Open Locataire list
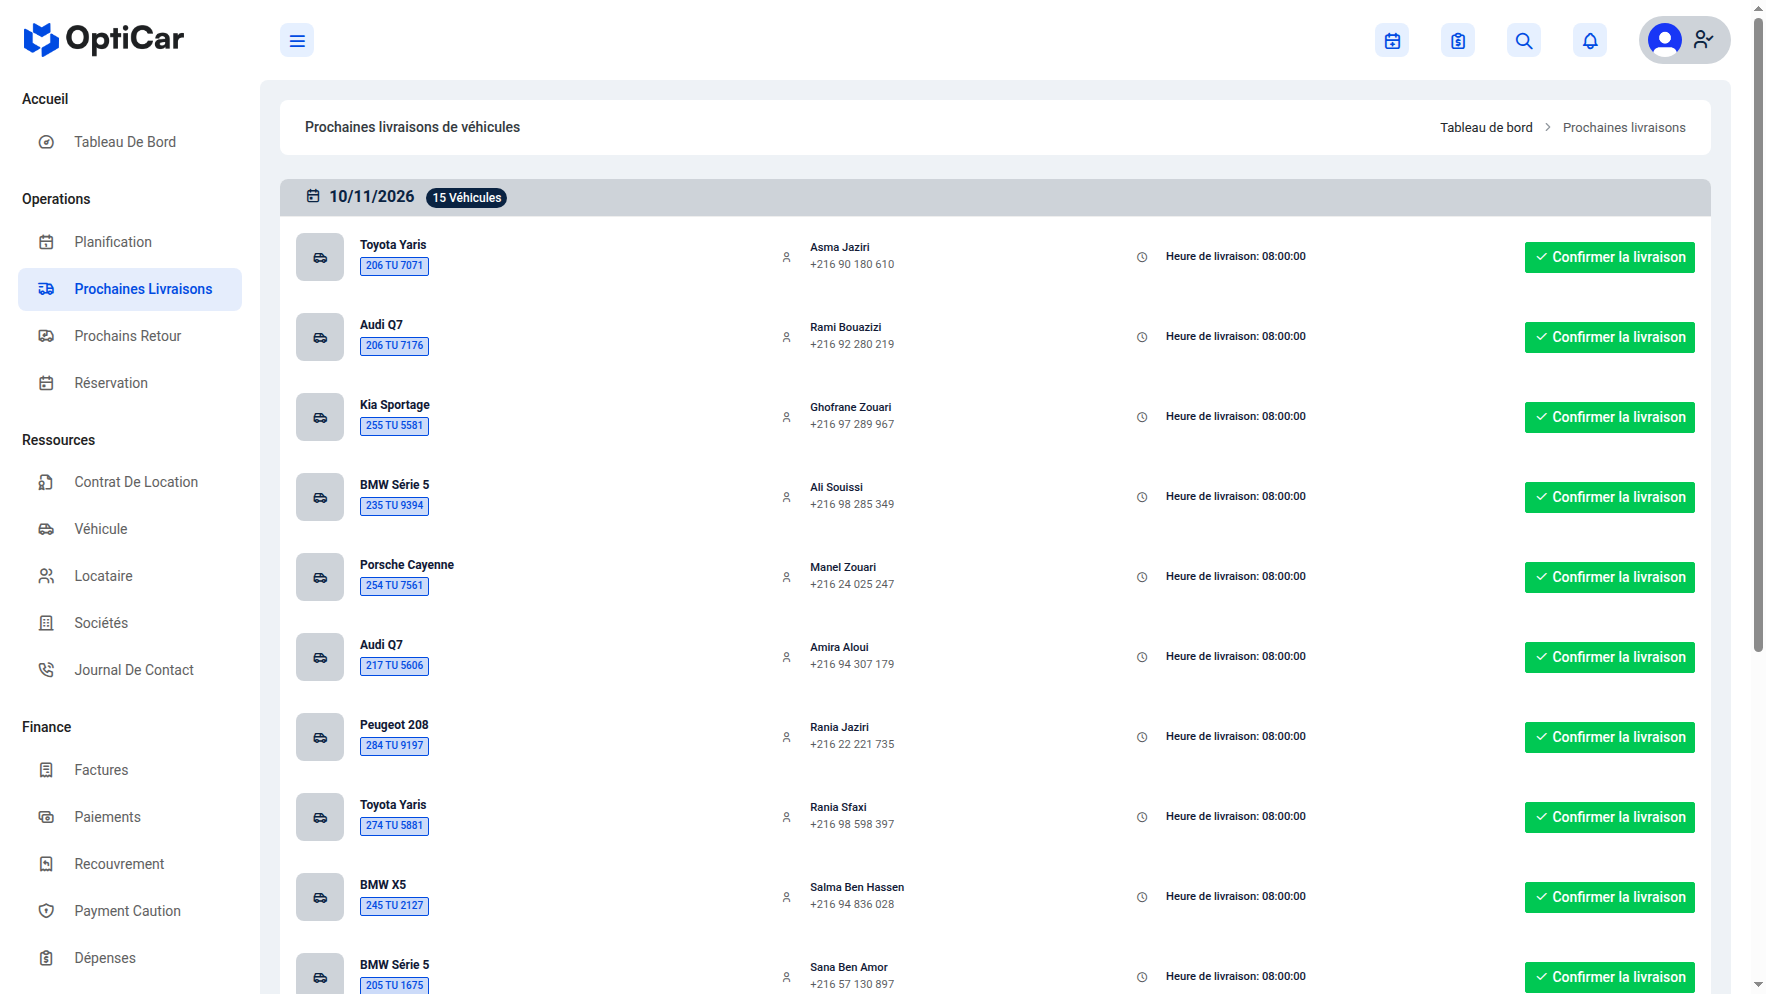Screen dimensions: 1766x994 point(130,576)
